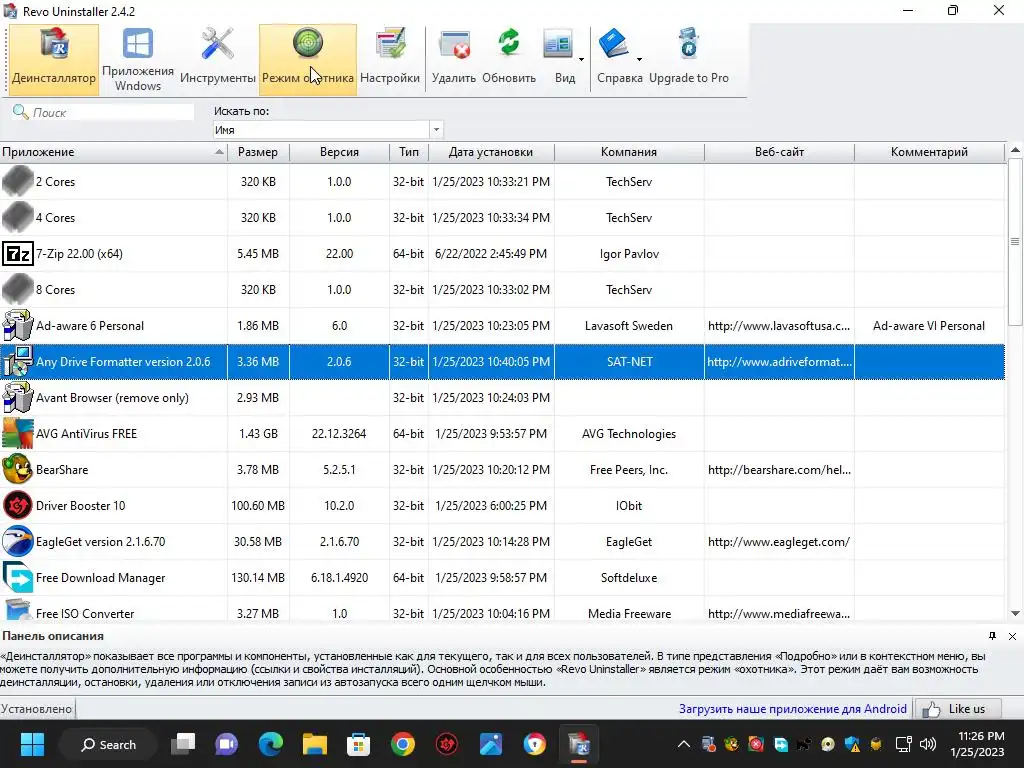Click the Igor Pavlov company cell

(629, 253)
